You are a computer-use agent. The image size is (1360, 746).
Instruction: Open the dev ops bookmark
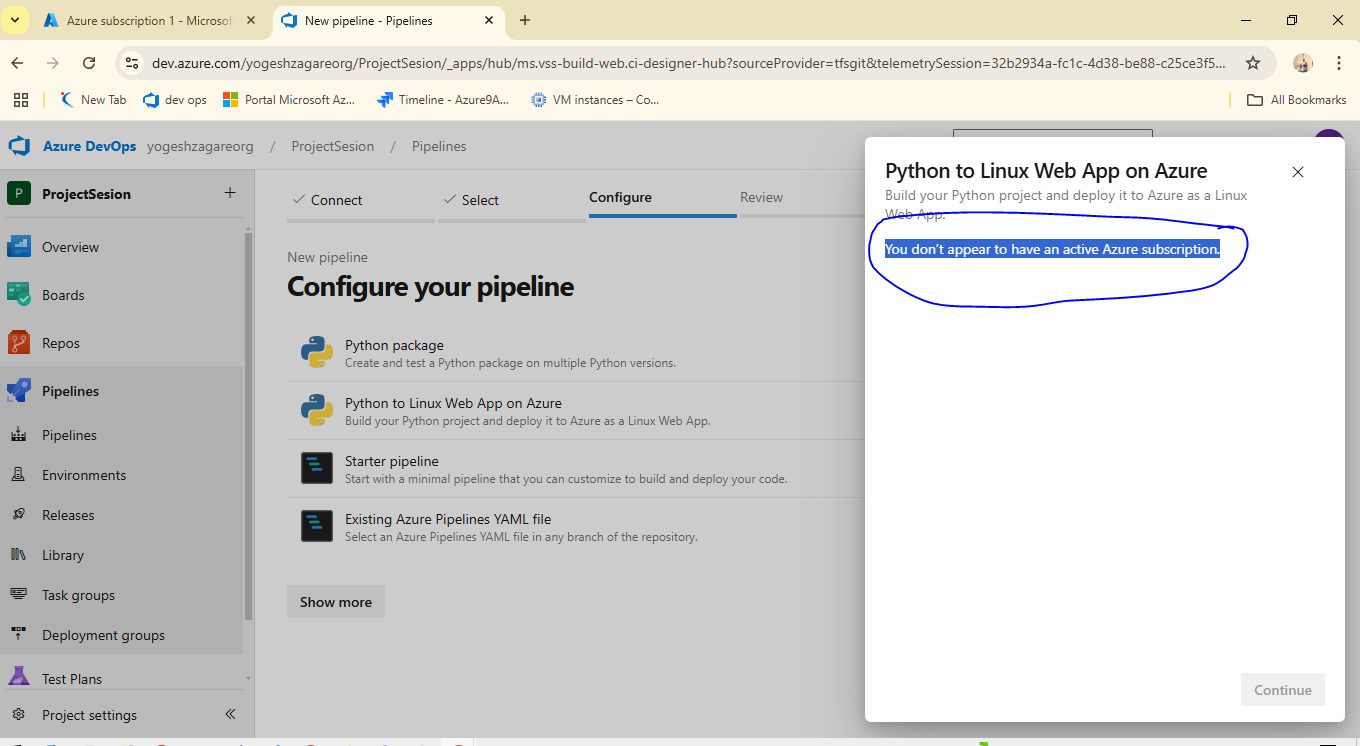(x=175, y=100)
